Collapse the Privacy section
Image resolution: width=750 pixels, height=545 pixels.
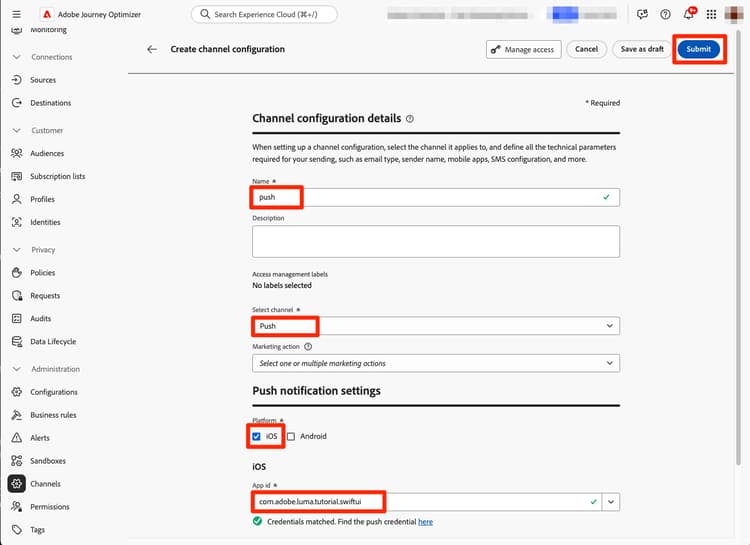pyautogui.click(x=17, y=250)
